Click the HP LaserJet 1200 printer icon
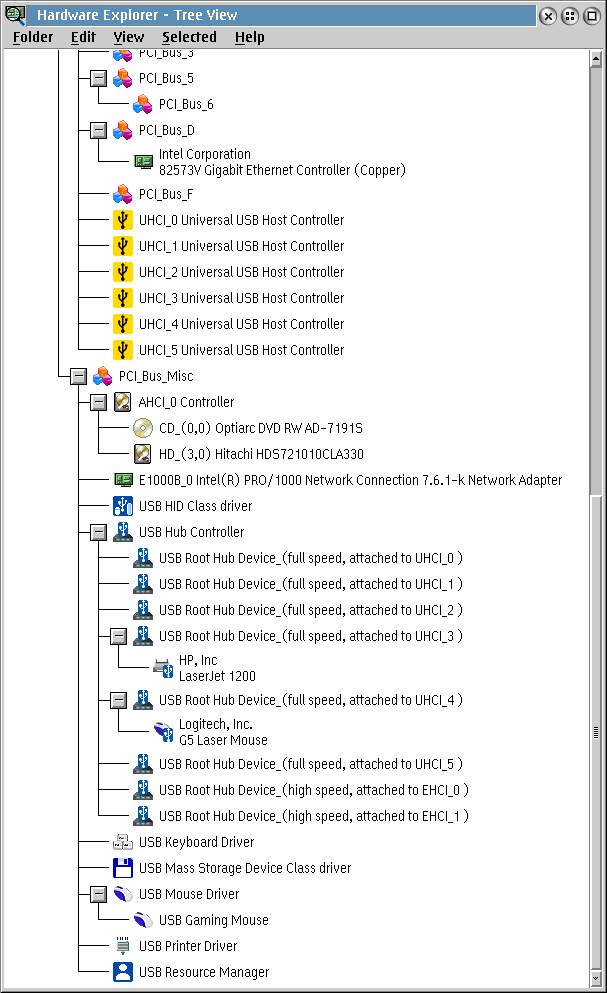Viewport: 607px width, 993px height. click(x=163, y=668)
